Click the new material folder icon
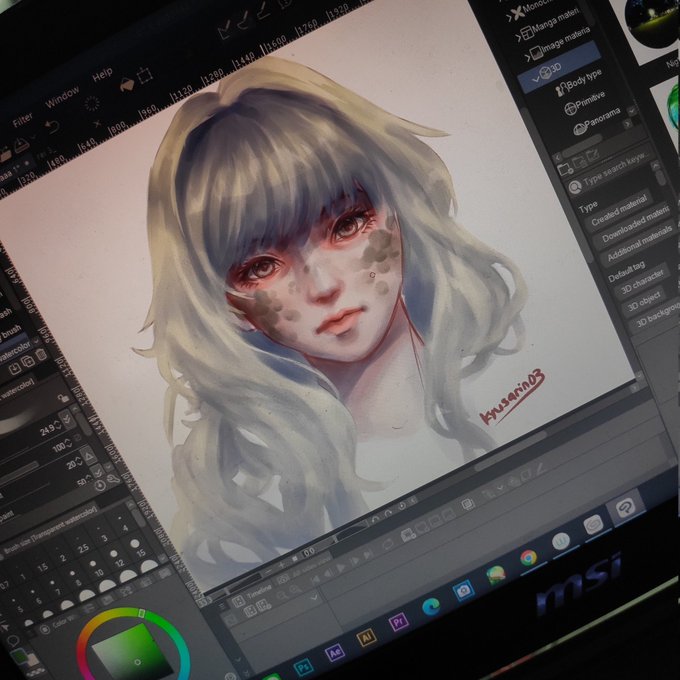The image size is (680, 680). click(x=565, y=169)
